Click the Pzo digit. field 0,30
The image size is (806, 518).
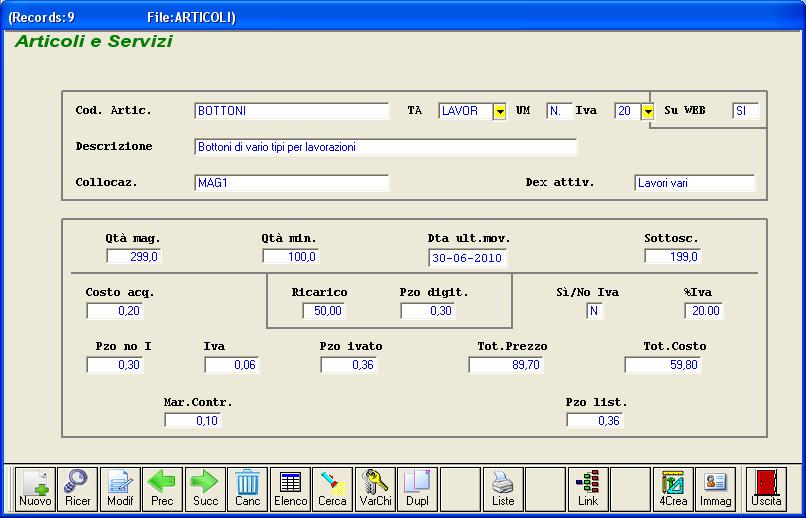click(428, 311)
